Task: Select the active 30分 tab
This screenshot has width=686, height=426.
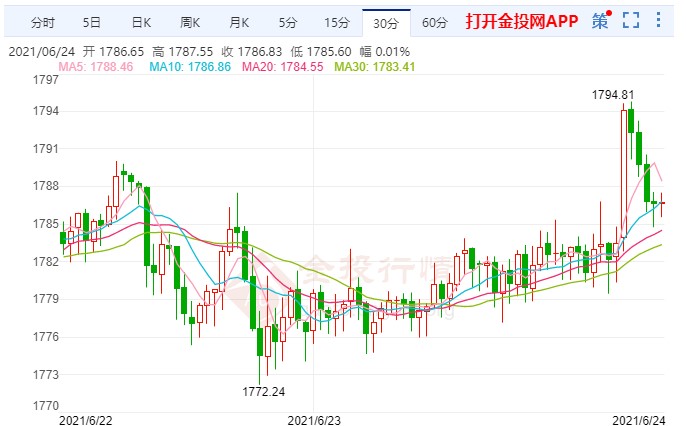Action: coord(386,23)
